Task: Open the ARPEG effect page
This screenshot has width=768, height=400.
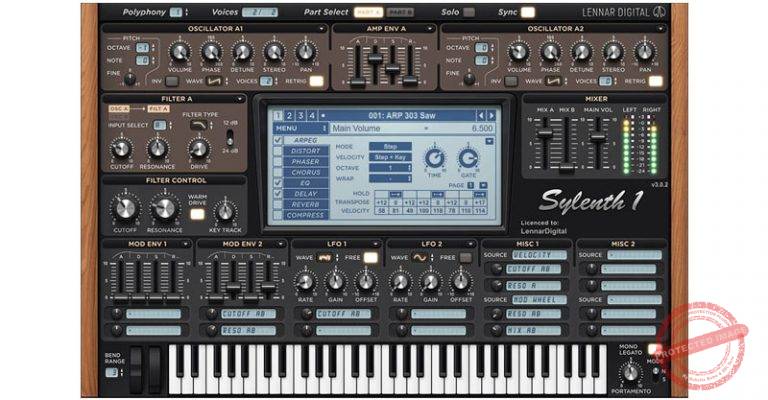Action: point(306,140)
